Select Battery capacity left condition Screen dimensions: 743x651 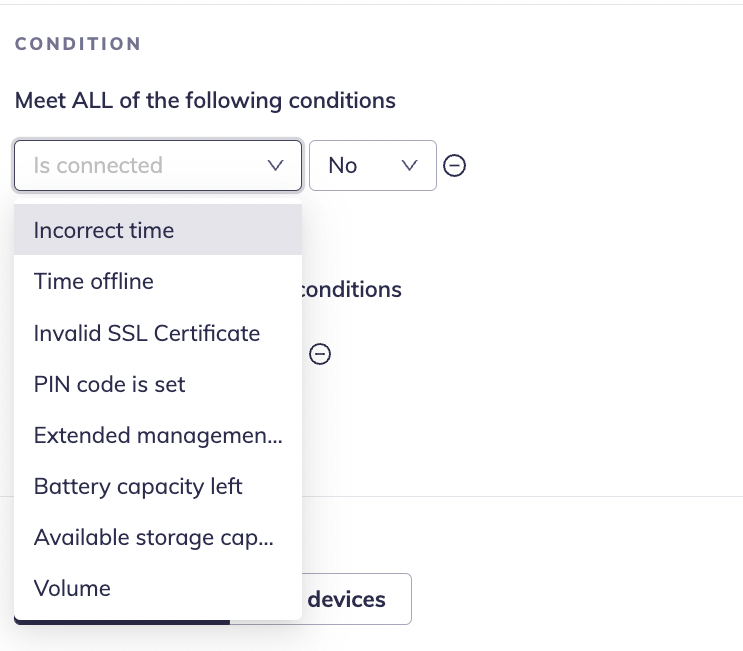click(x=138, y=486)
